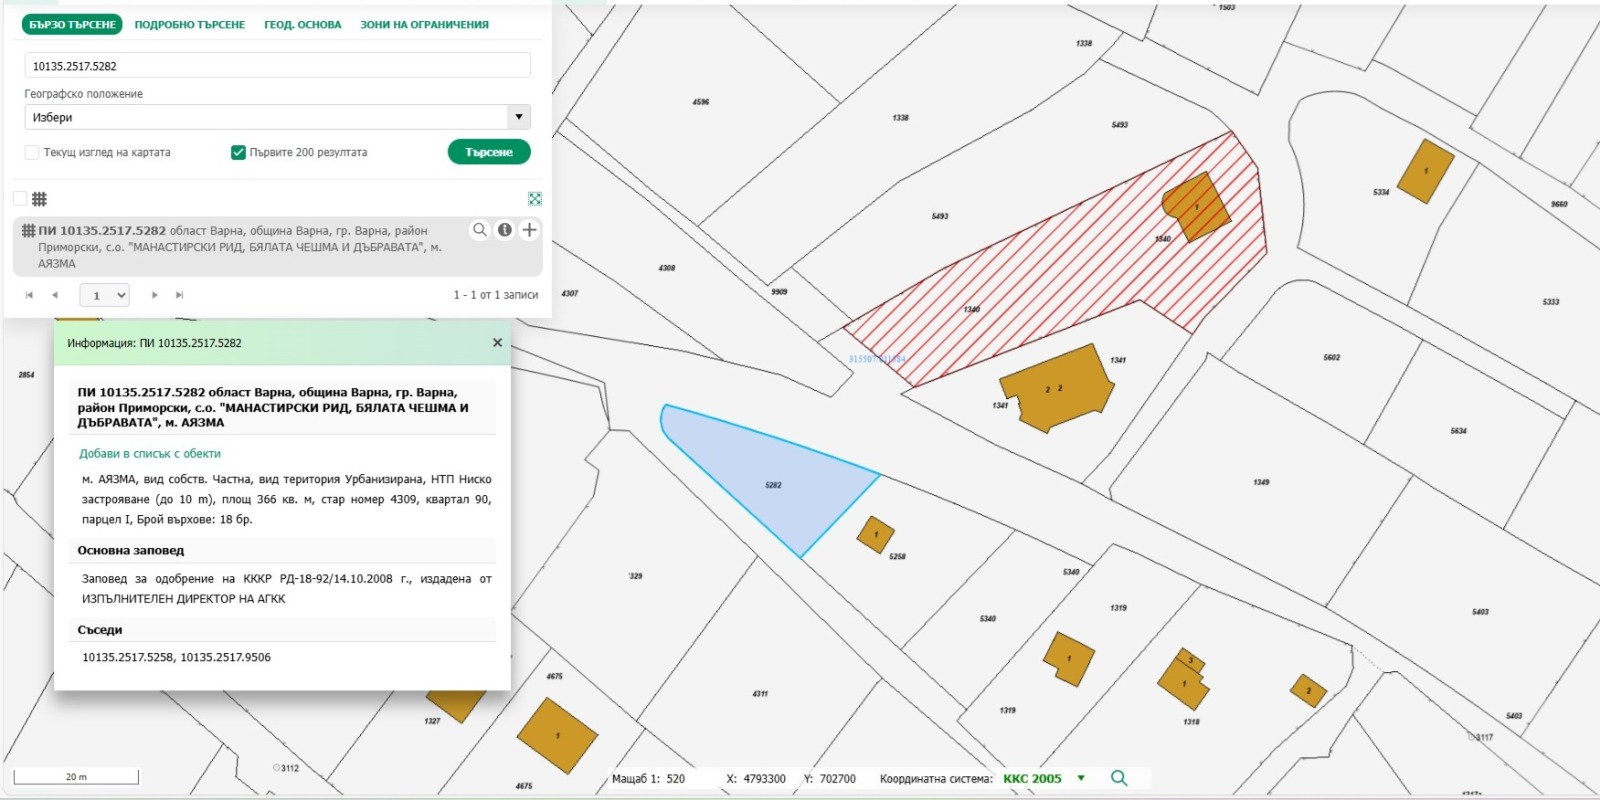Add result to list with plus icon

[529, 230]
